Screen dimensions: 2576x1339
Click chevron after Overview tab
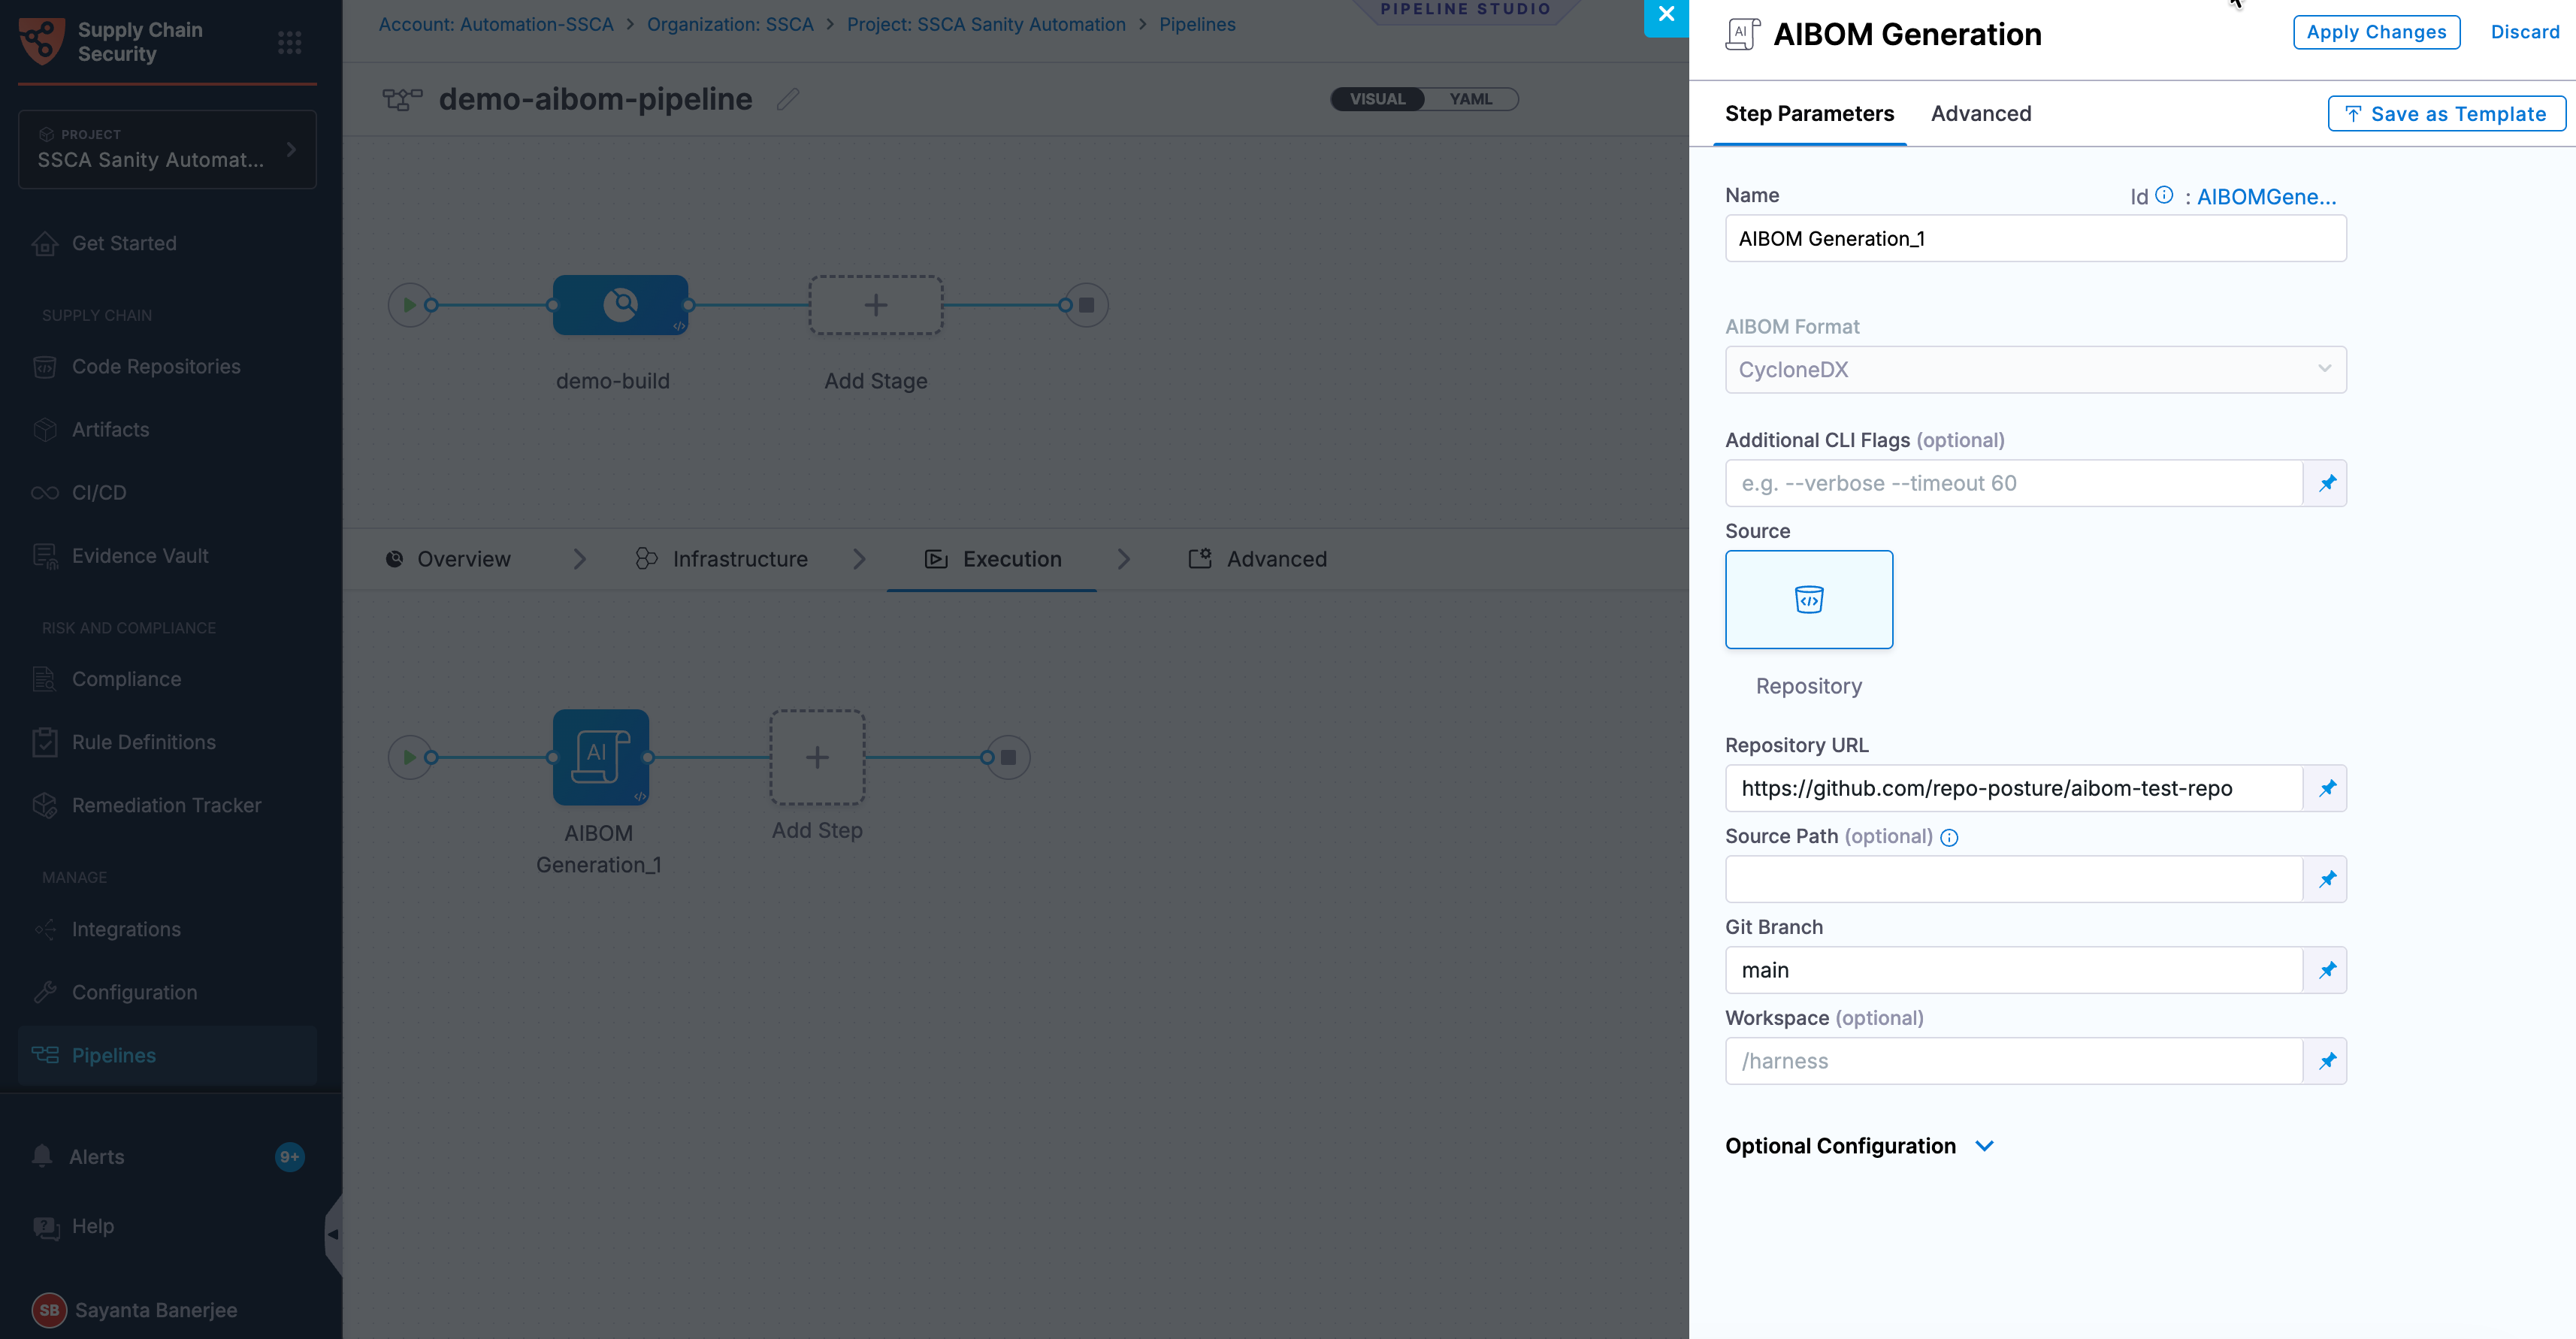[x=580, y=559]
